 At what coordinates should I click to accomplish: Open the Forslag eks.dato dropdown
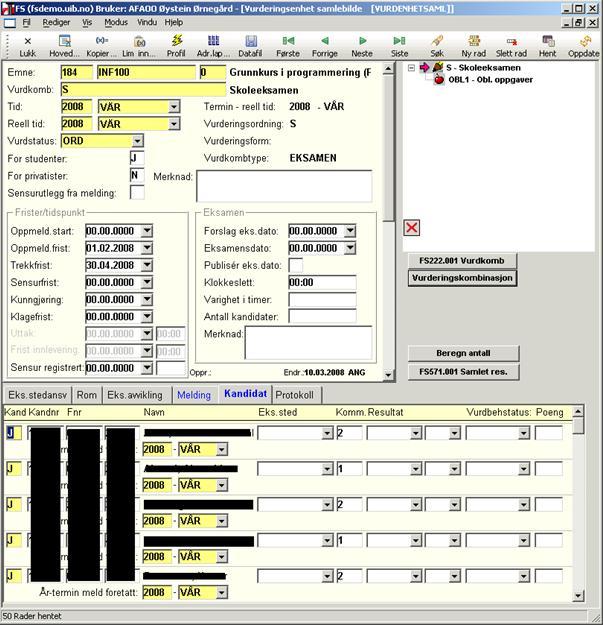(350, 231)
